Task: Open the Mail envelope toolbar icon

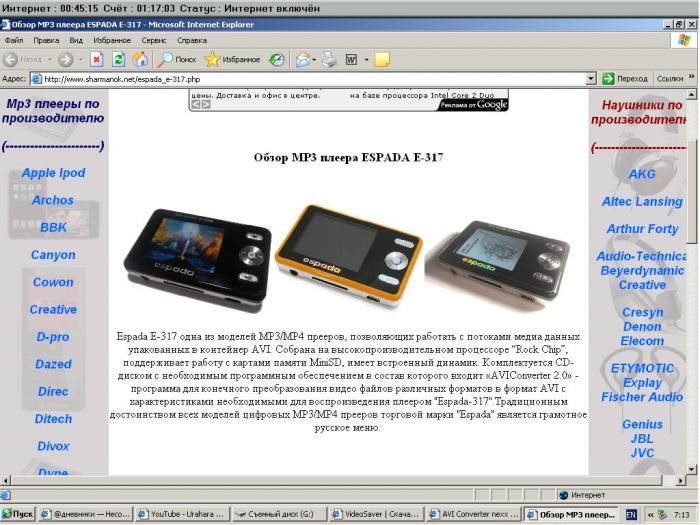Action: click(302, 59)
